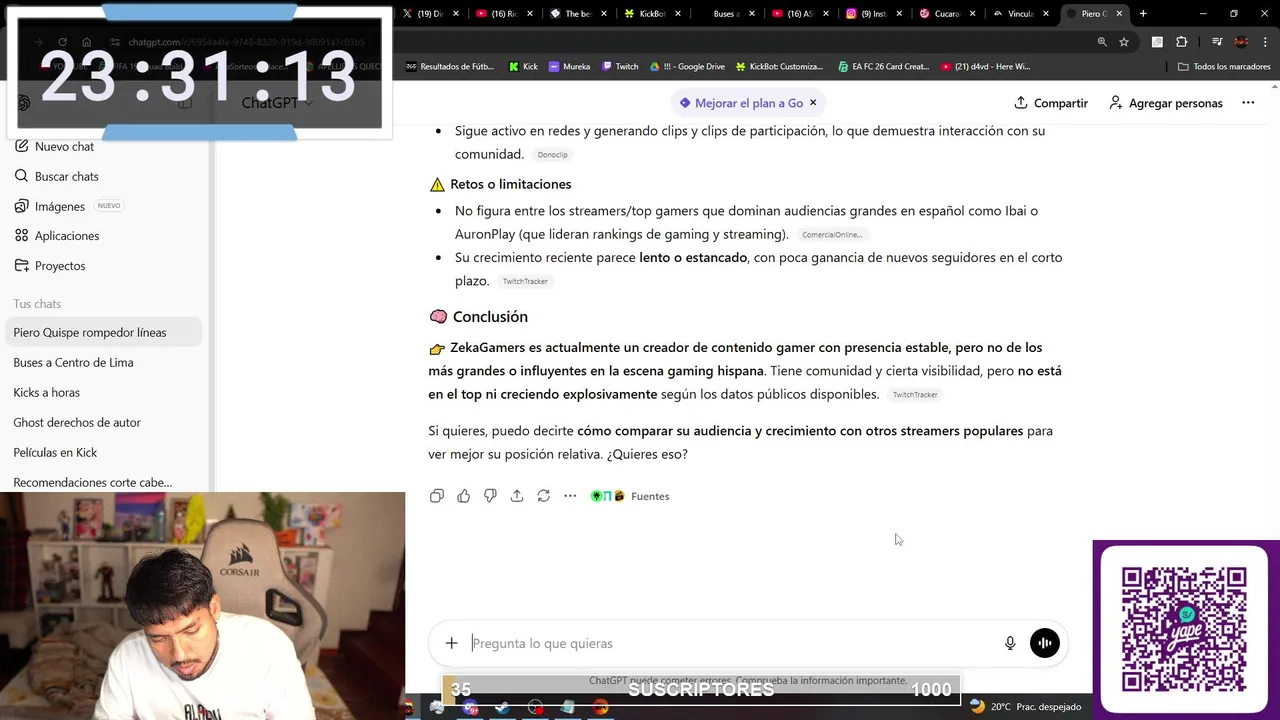Open TwitchTracker chip after 'corto plazo'
Image resolution: width=1280 pixels, height=720 pixels.
pyautogui.click(x=525, y=282)
